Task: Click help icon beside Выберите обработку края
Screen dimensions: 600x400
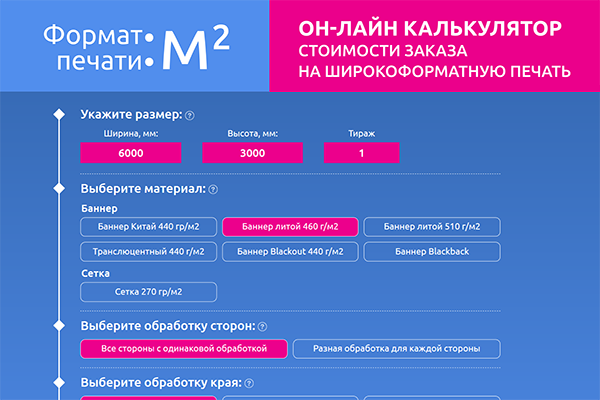Action: (248, 384)
